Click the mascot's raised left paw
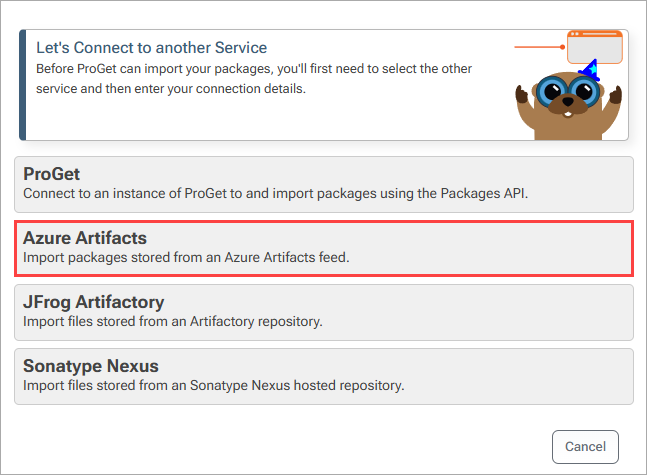 point(522,94)
